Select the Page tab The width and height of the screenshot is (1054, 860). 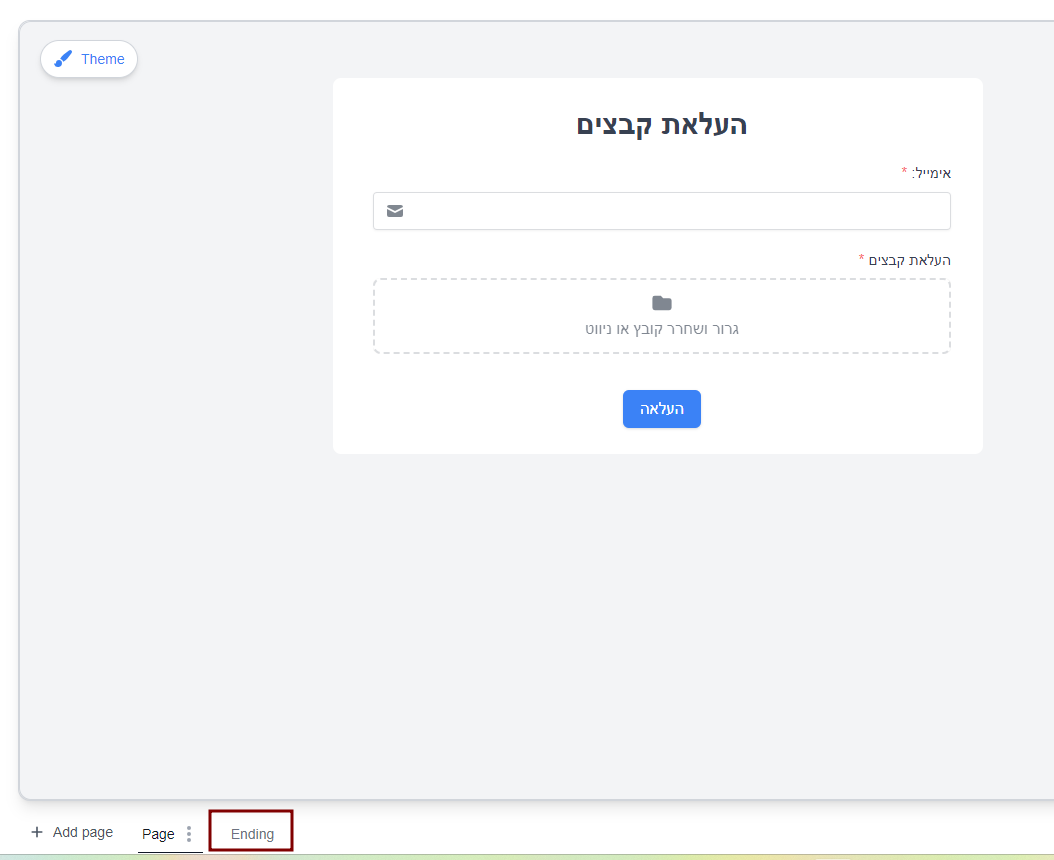(159, 834)
